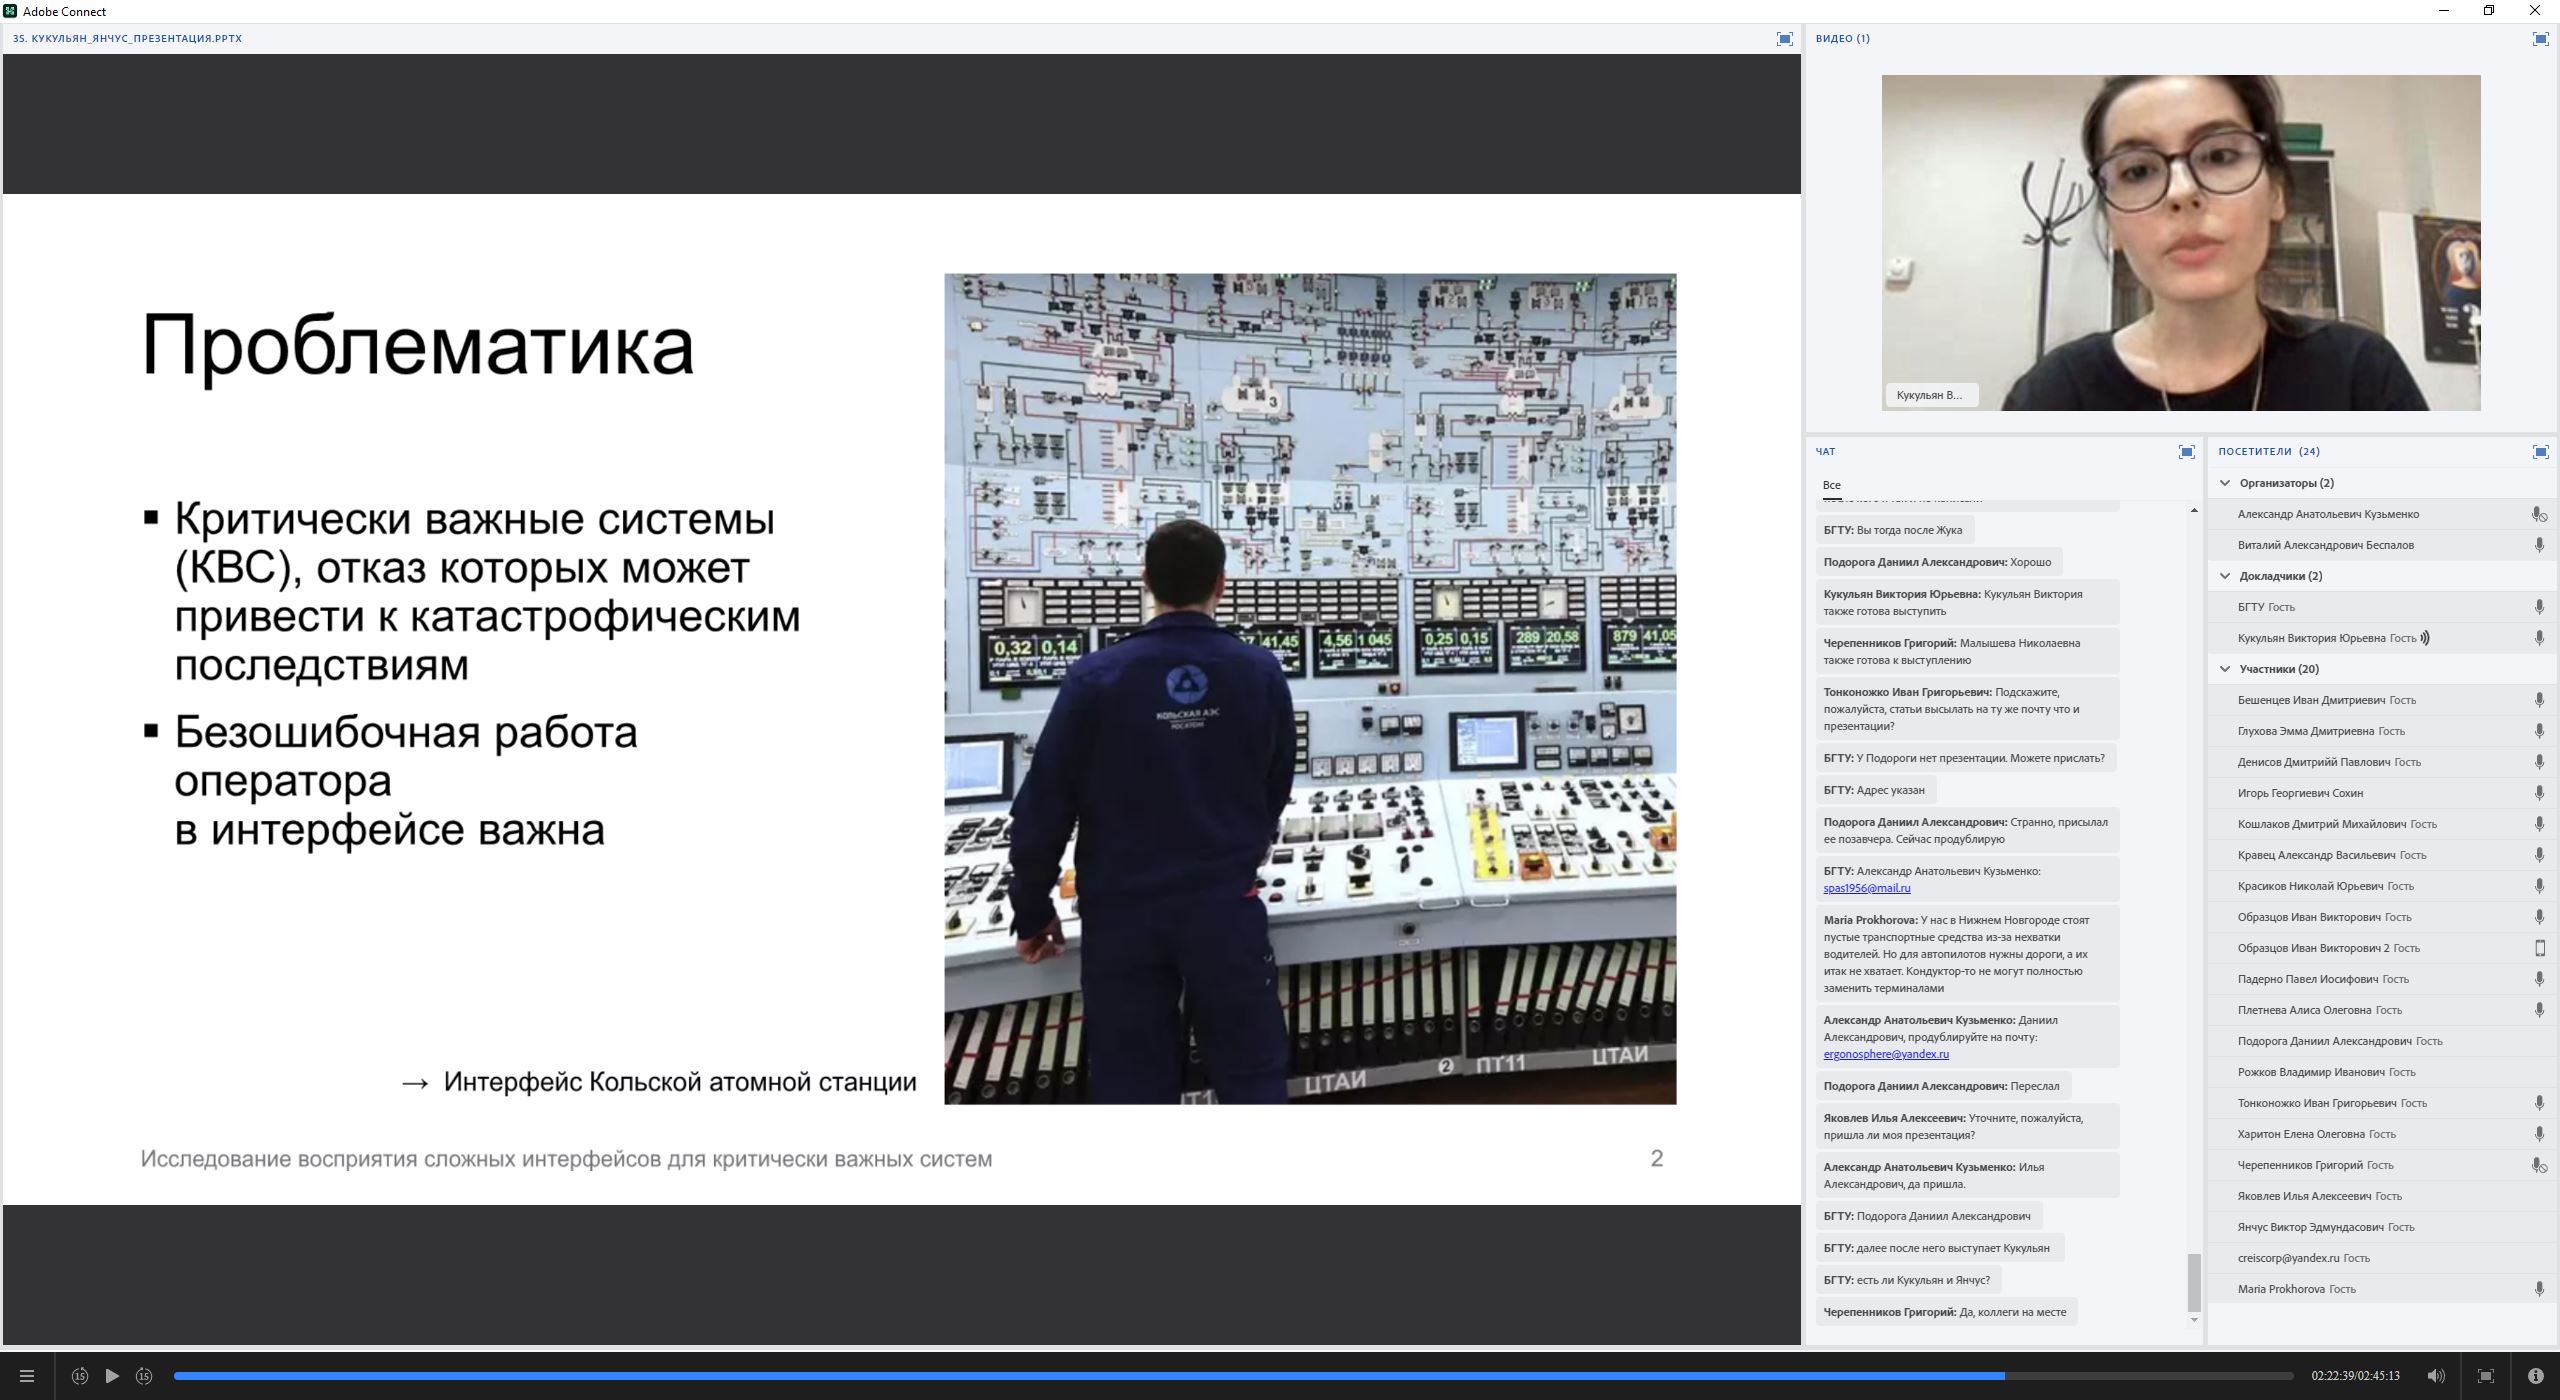Click the mobile device icon for Образцов Иван Викторович 2
This screenshot has height=1400, width=2560.
click(2539, 948)
